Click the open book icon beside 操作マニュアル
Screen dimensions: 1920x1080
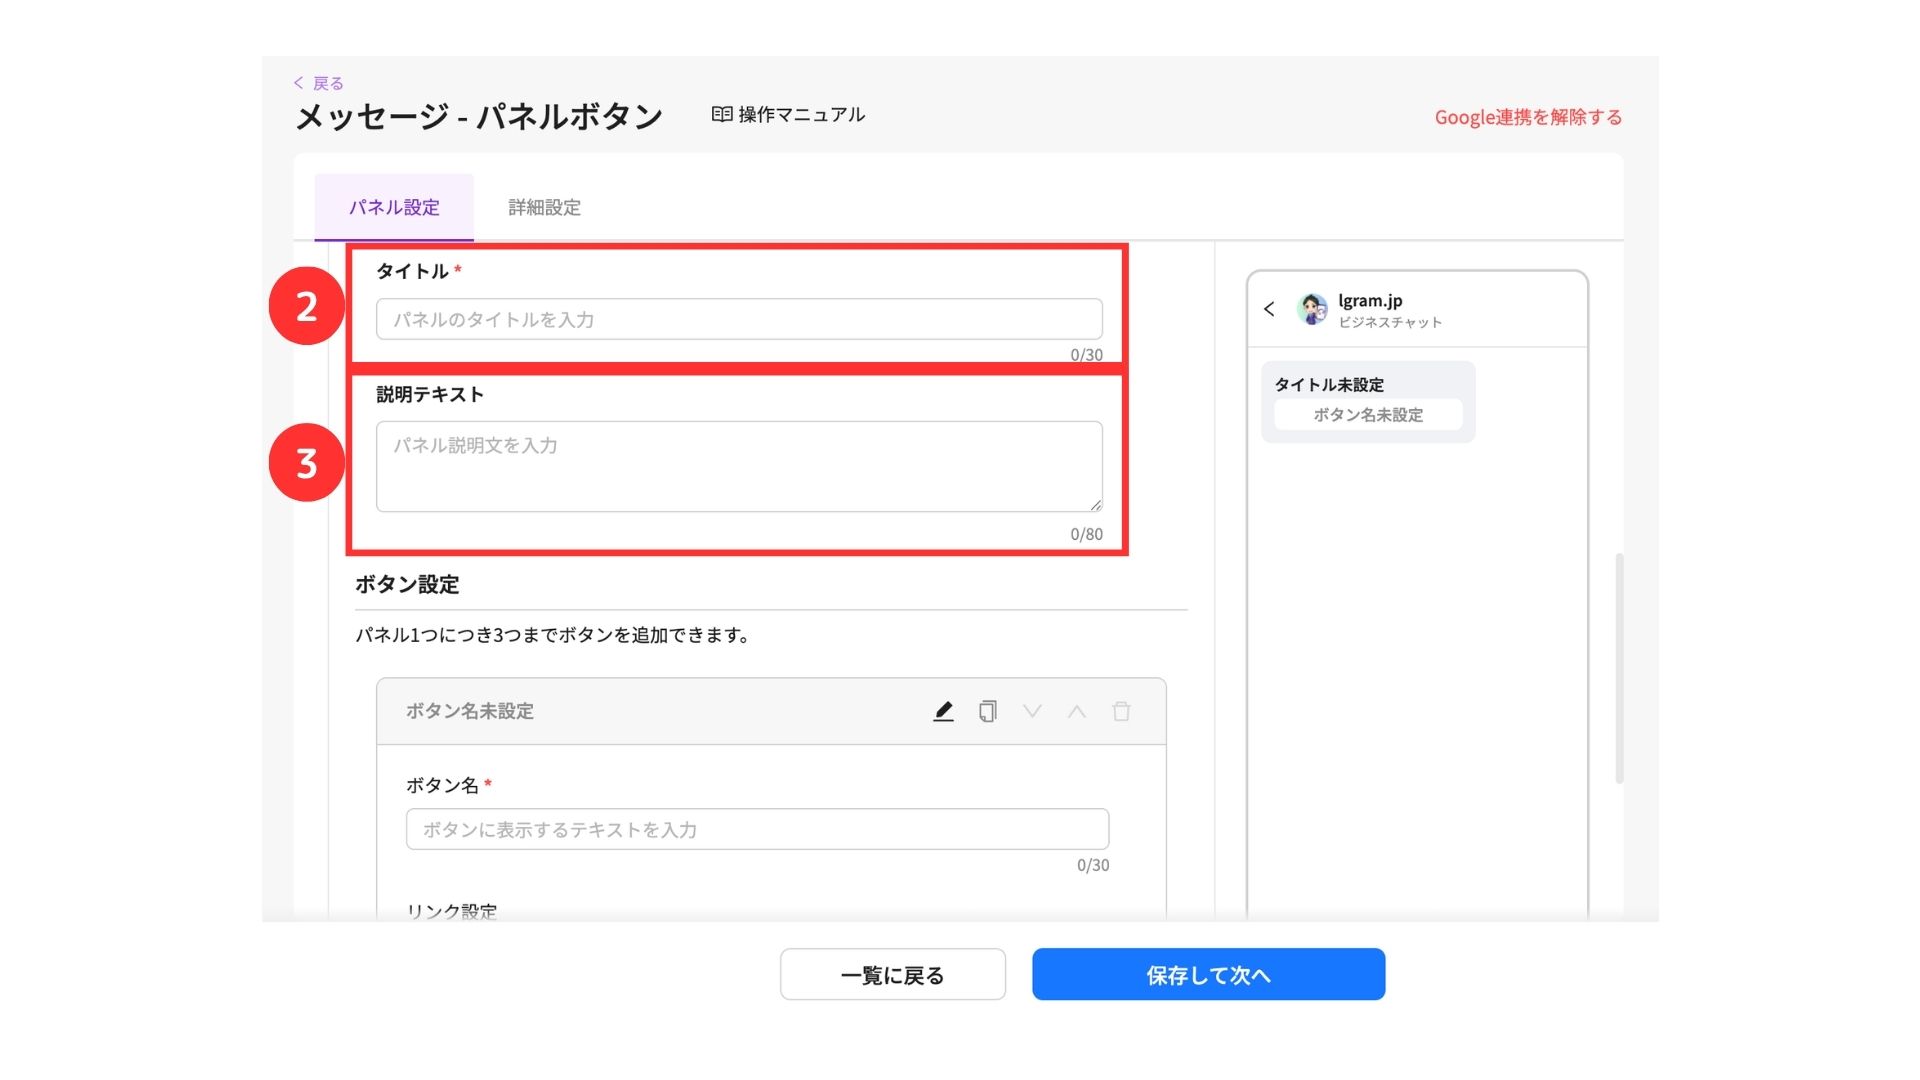[x=721, y=114]
